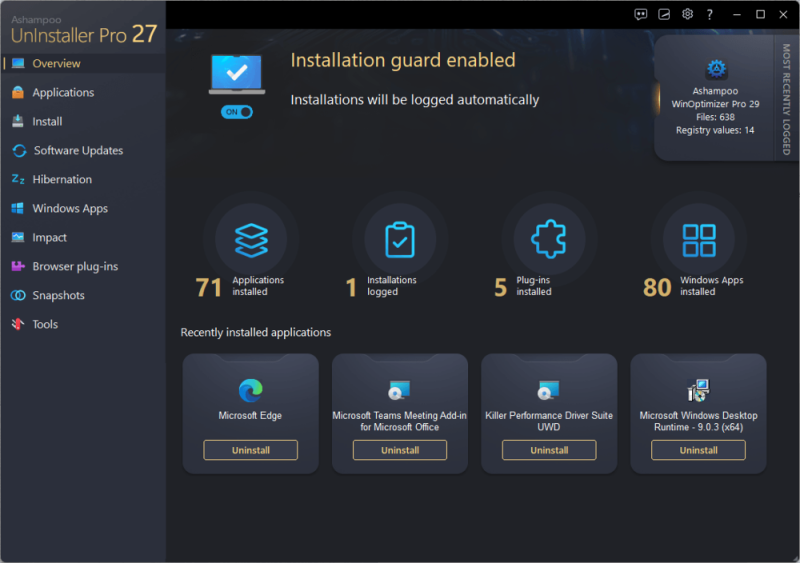The width and height of the screenshot is (800, 563).
Task: Click the Snapshots circles icon
Action: point(18,295)
